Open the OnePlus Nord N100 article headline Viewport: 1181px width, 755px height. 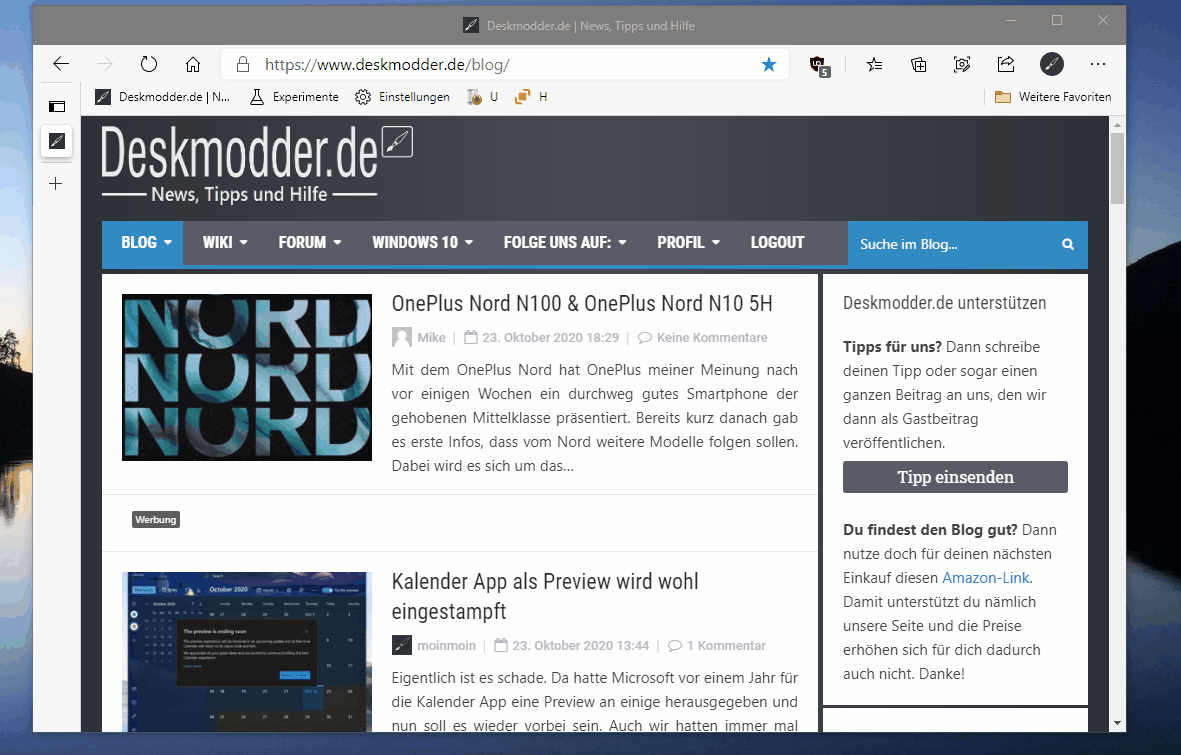(582, 304)
